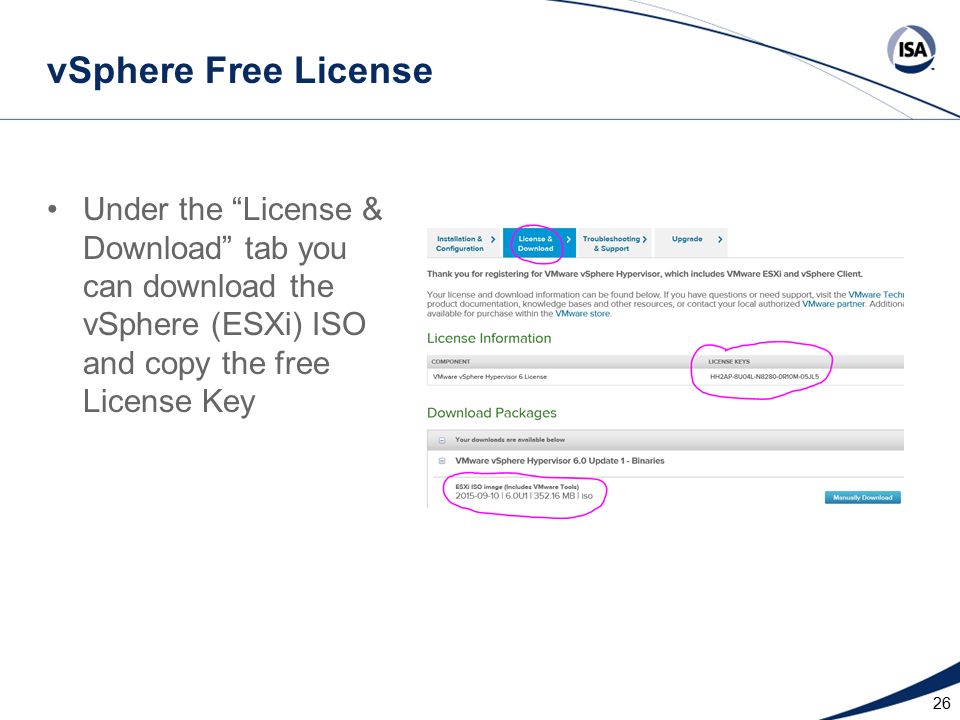Click the LICENSE KEYS column header
This screenshot has width=960, height=720.
click(x=729, y=362)
